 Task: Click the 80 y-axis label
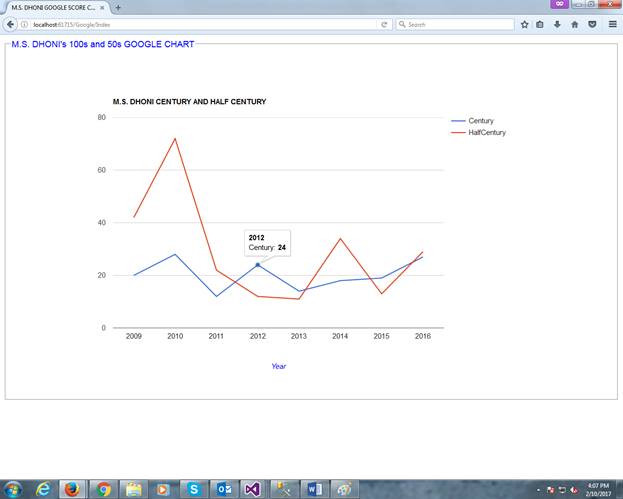102,117
